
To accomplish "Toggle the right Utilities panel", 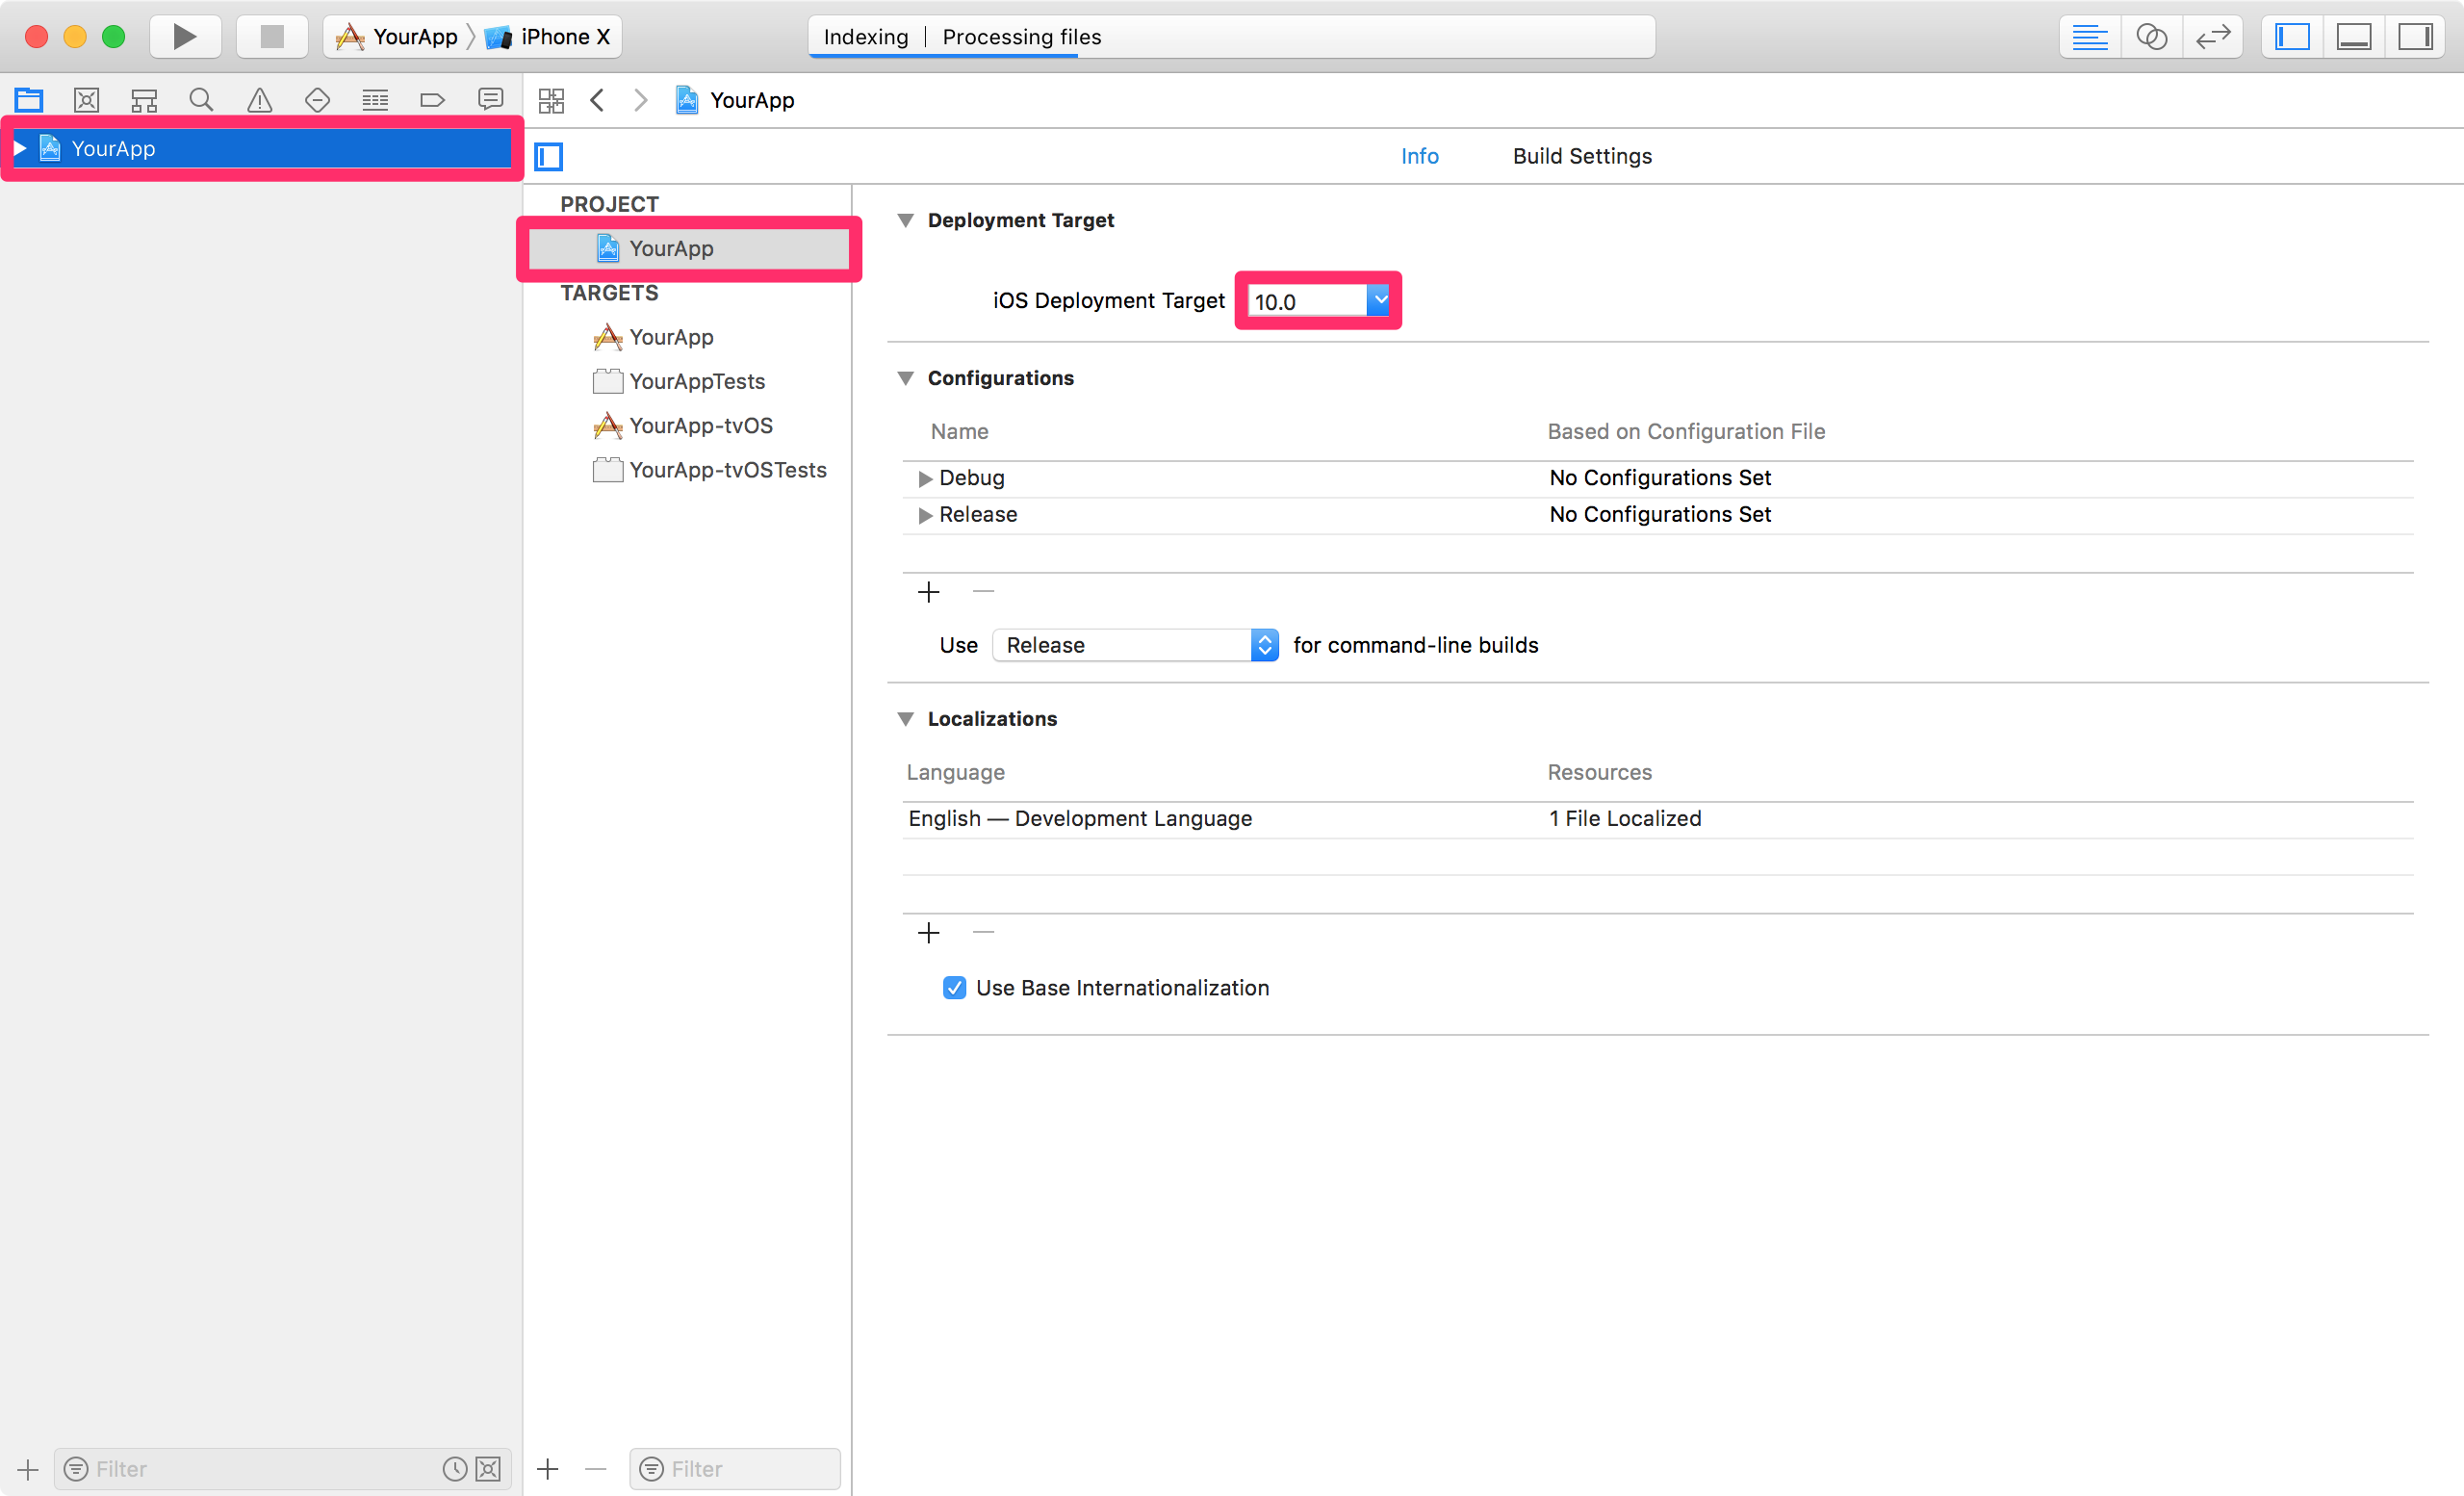I will (2415, 37).
